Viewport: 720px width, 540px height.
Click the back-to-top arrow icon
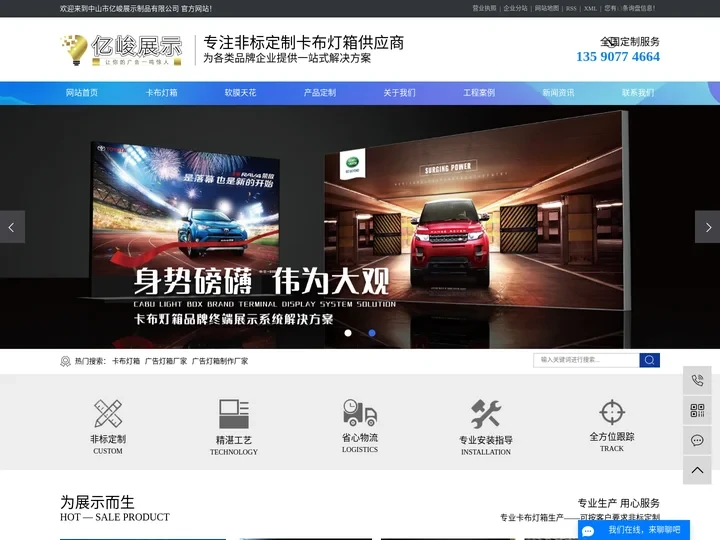697,470
